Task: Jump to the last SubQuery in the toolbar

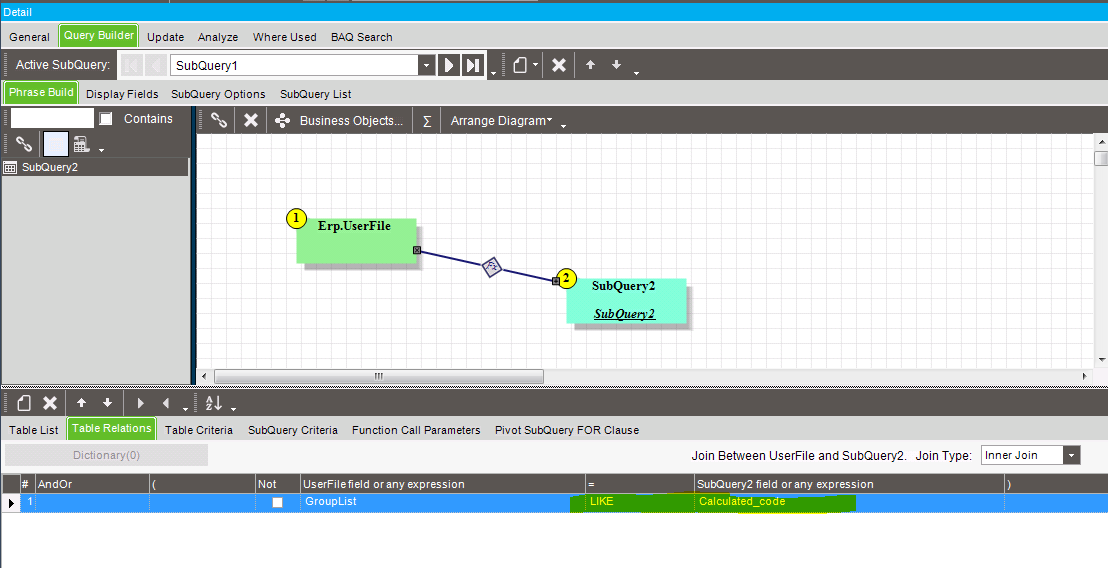Action: (x=473, y=66)
